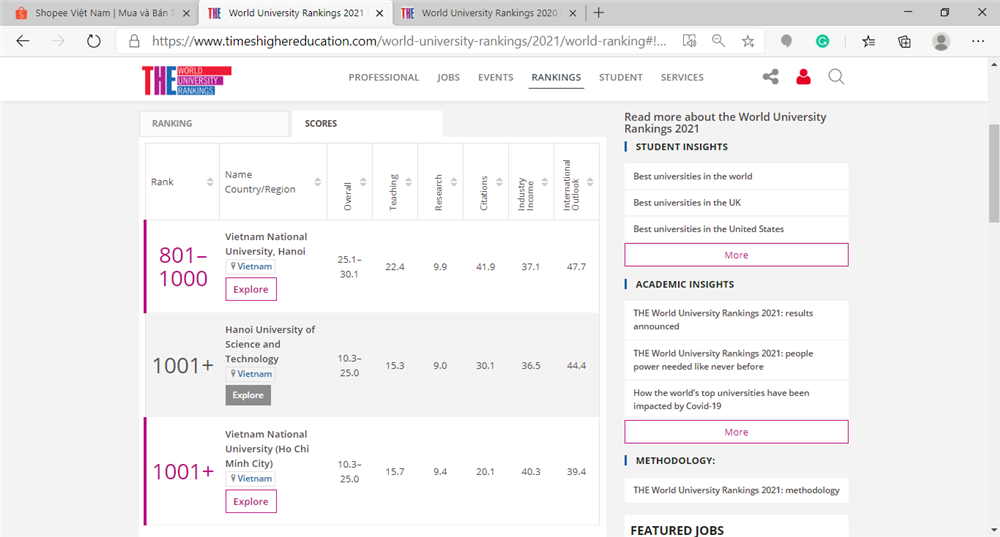This screenshot has width=1000, height=537.
Task: Reload the current page
Action: (94, 41)
